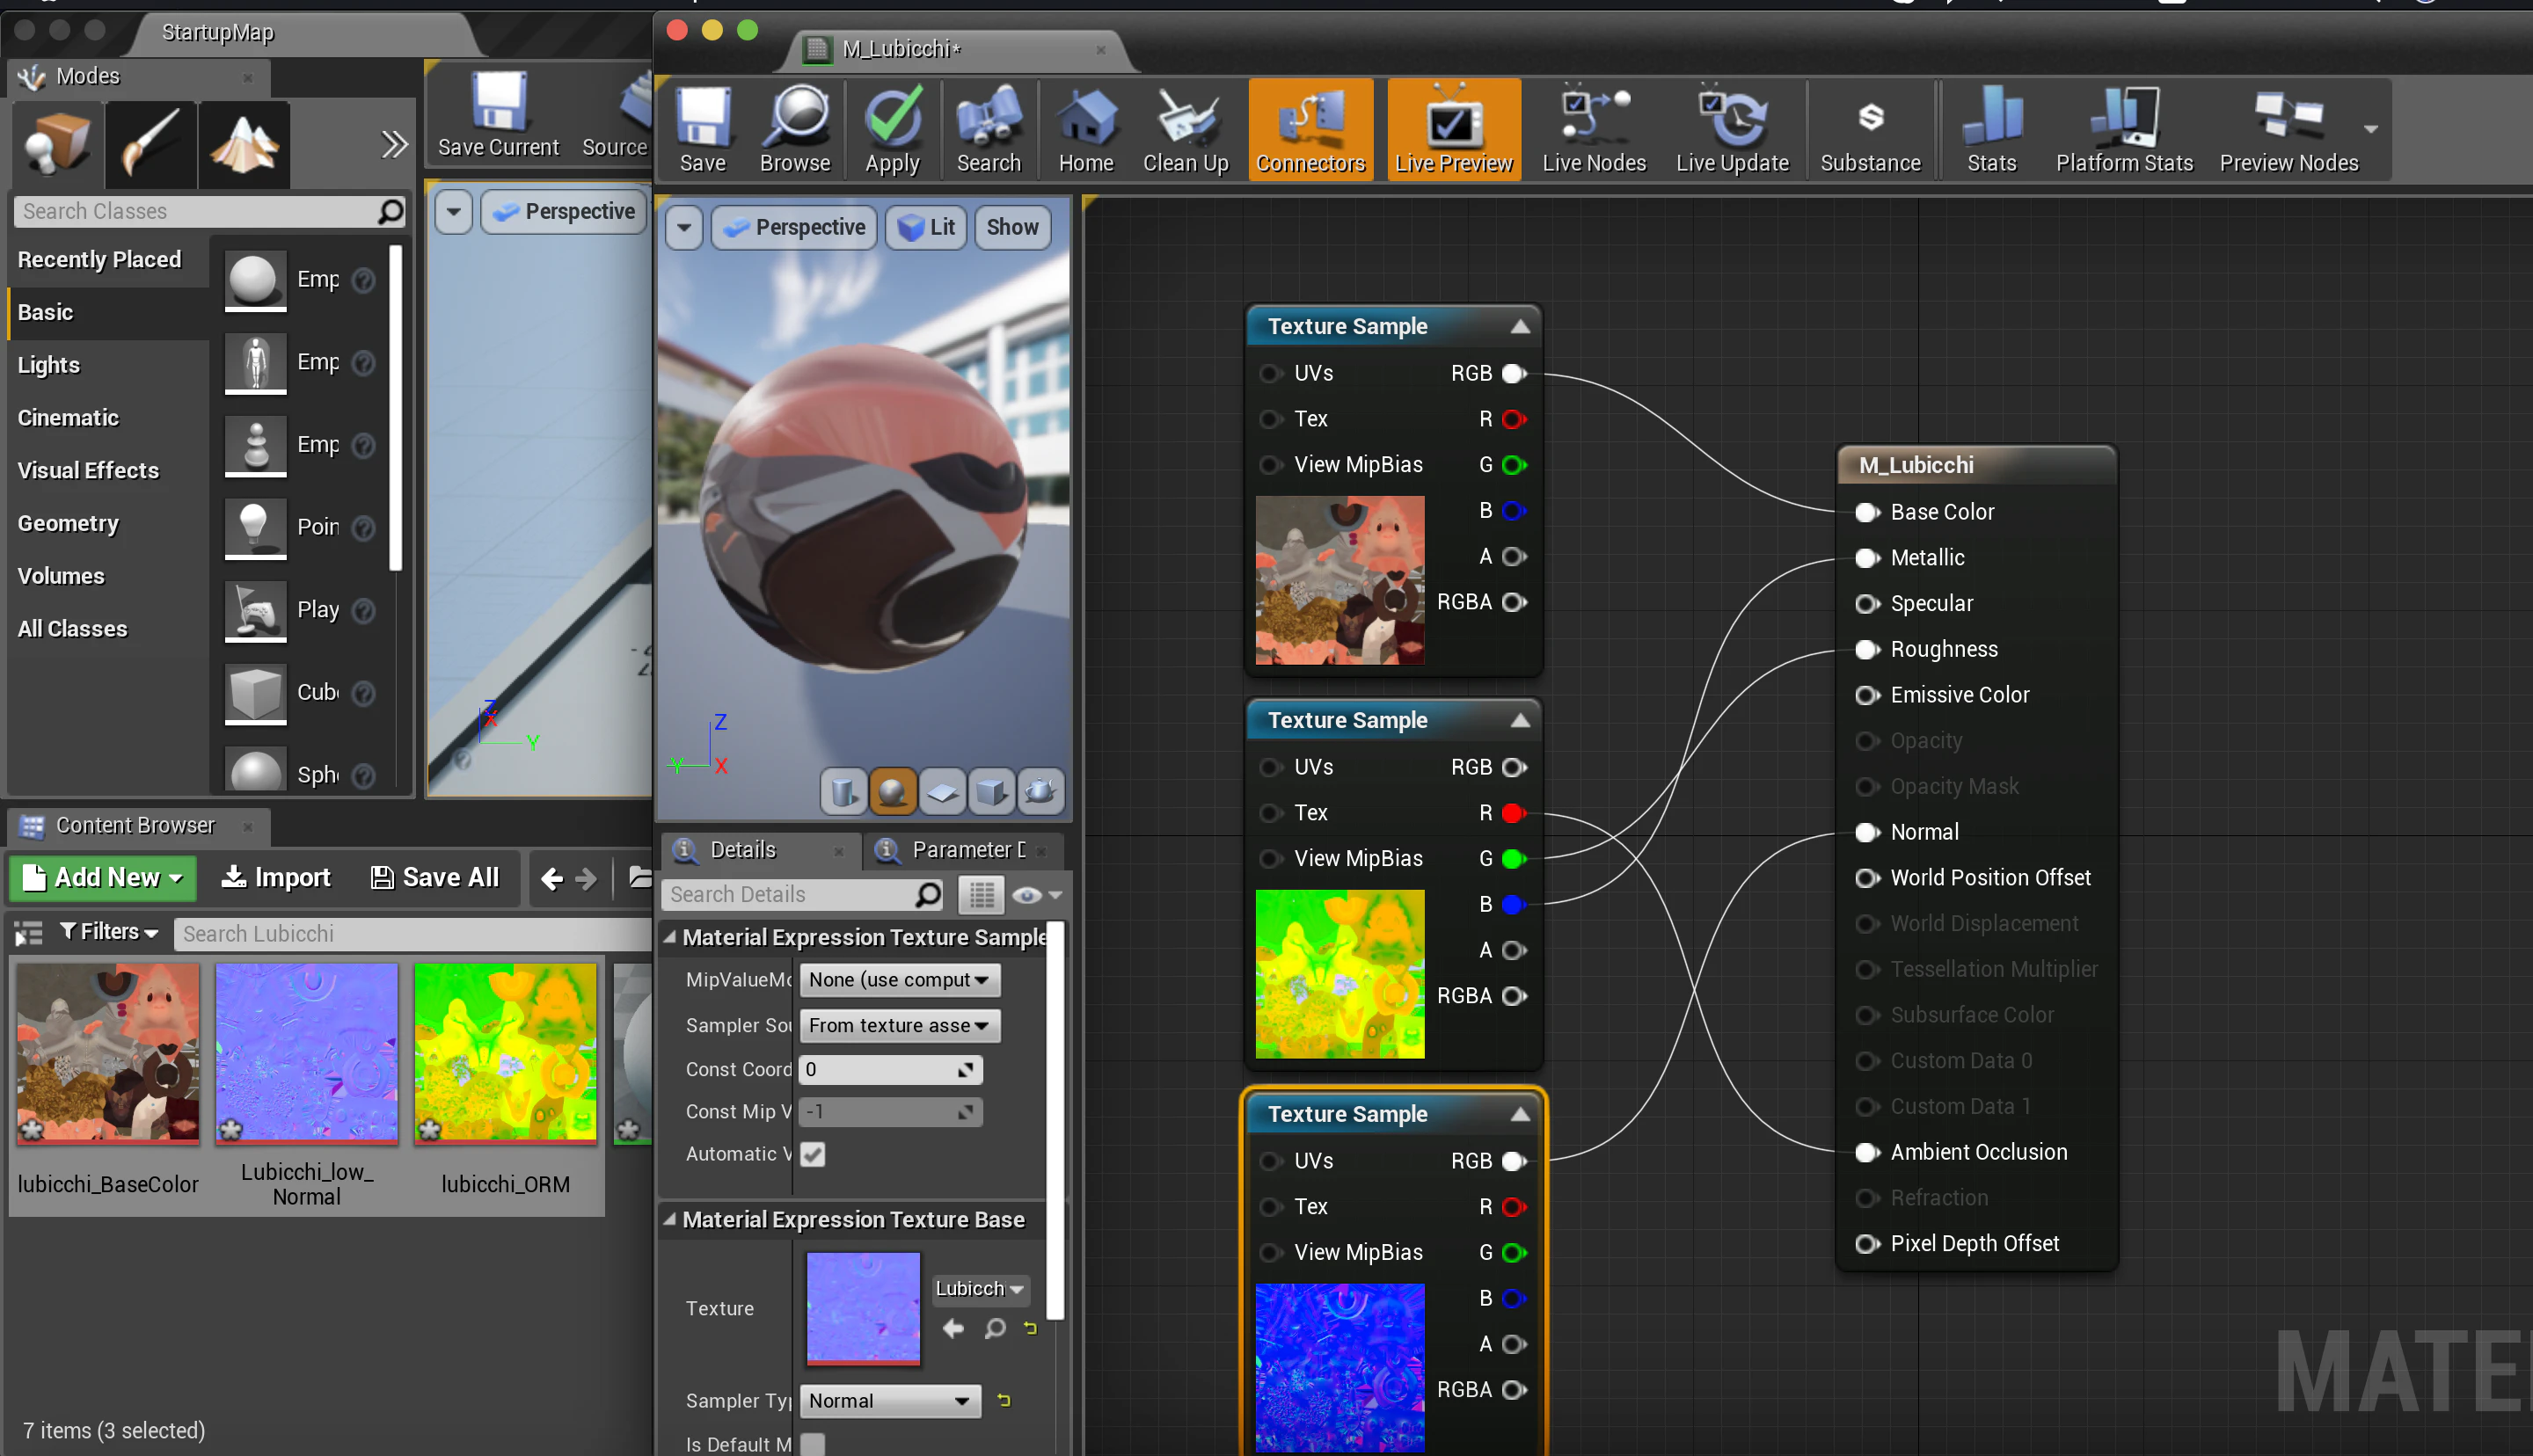Screen dimensions: 2533x1456
Task: Click the Import button
Action: pos(275,877)
